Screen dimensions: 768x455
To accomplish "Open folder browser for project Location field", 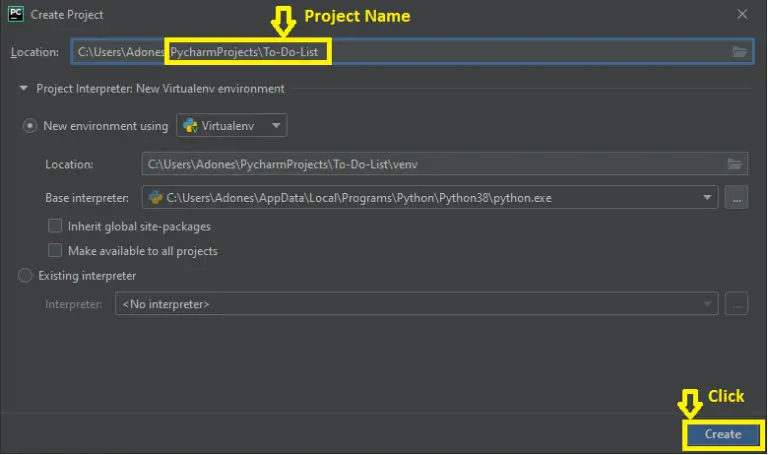I will [x=739, y=52].
